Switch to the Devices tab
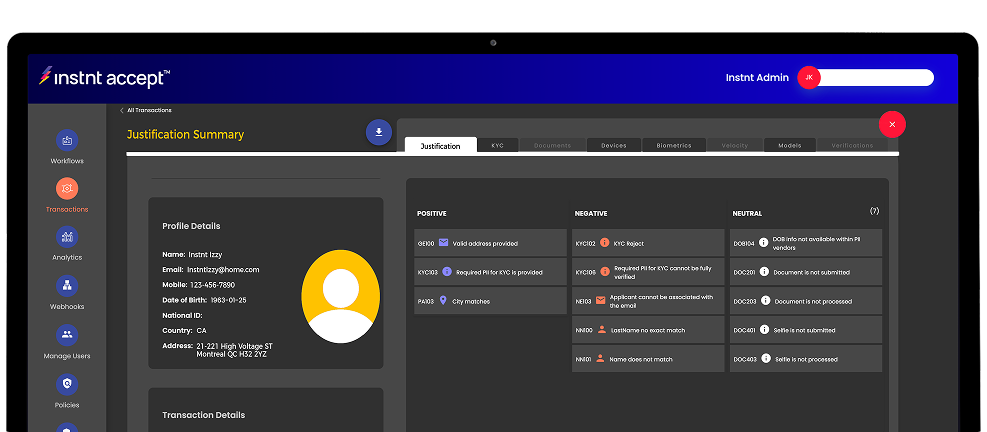The width and height of the screenshot is (987, 432). pos(614,145)
